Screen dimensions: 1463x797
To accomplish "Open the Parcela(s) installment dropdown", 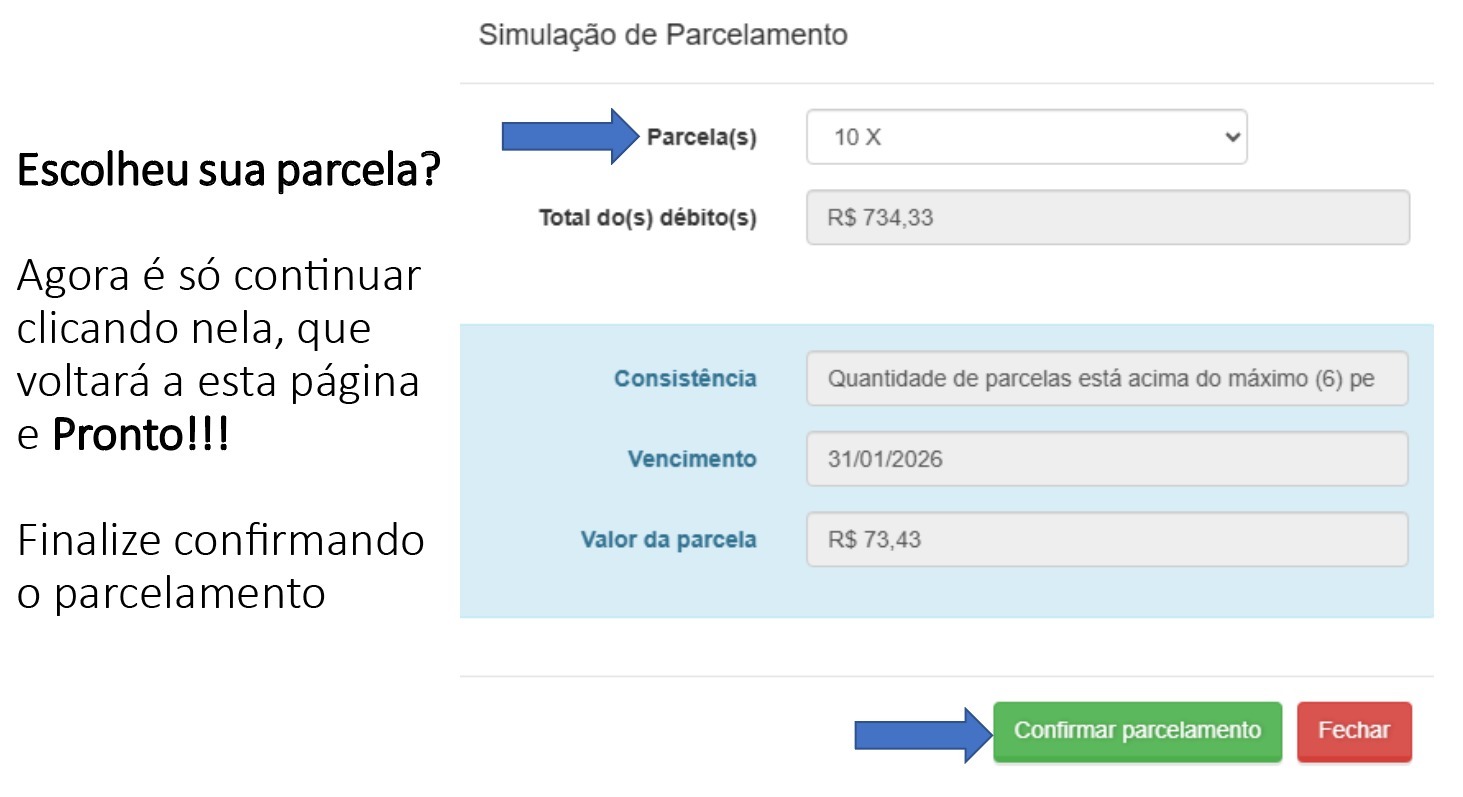I will [1026, 137].
